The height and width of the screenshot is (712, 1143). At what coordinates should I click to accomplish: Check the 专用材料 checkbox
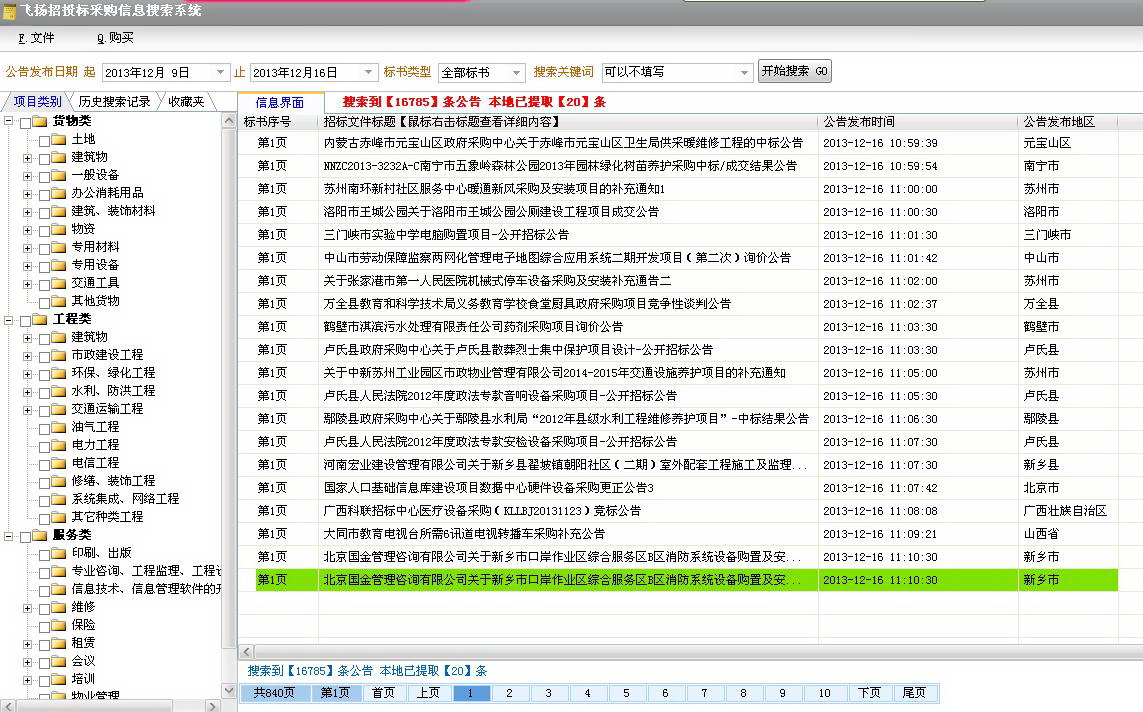(44, 249)
